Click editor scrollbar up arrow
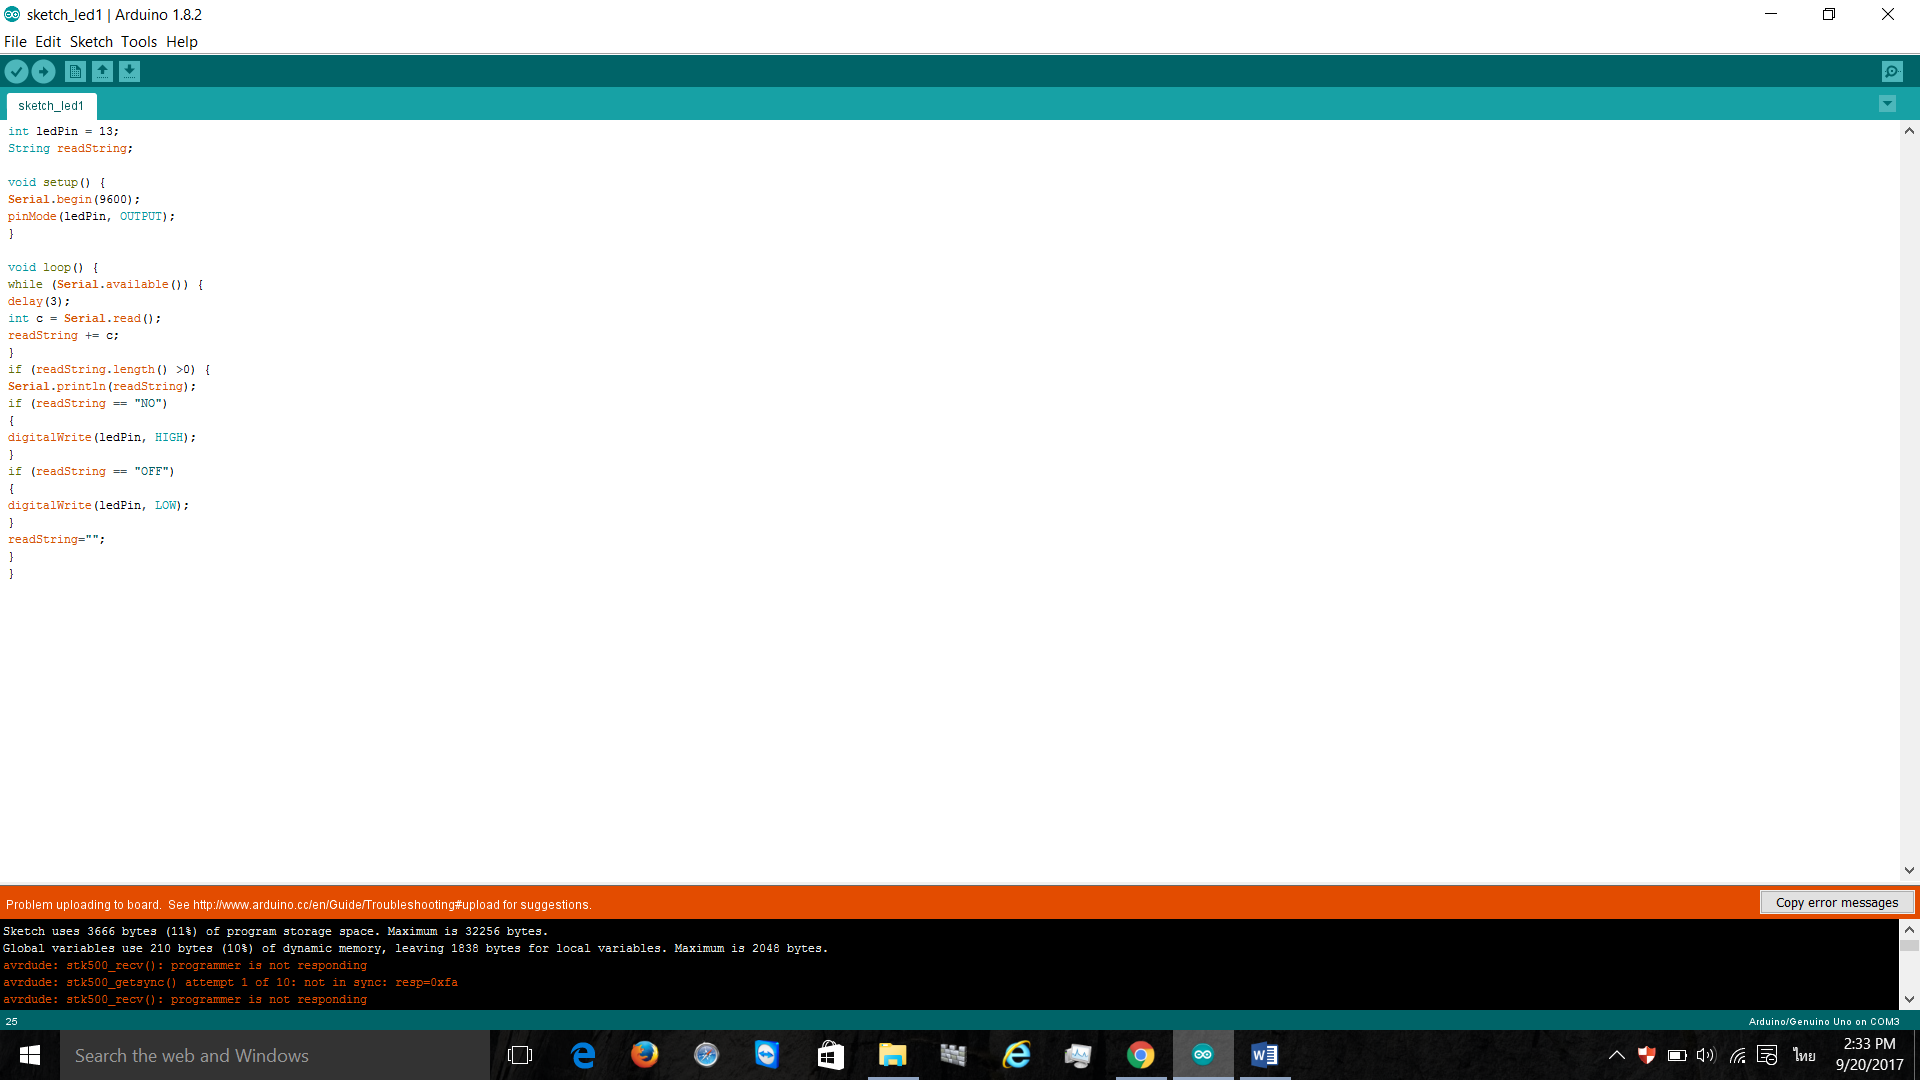Screen dimensions: 1920x1080 click(1909, 131)
